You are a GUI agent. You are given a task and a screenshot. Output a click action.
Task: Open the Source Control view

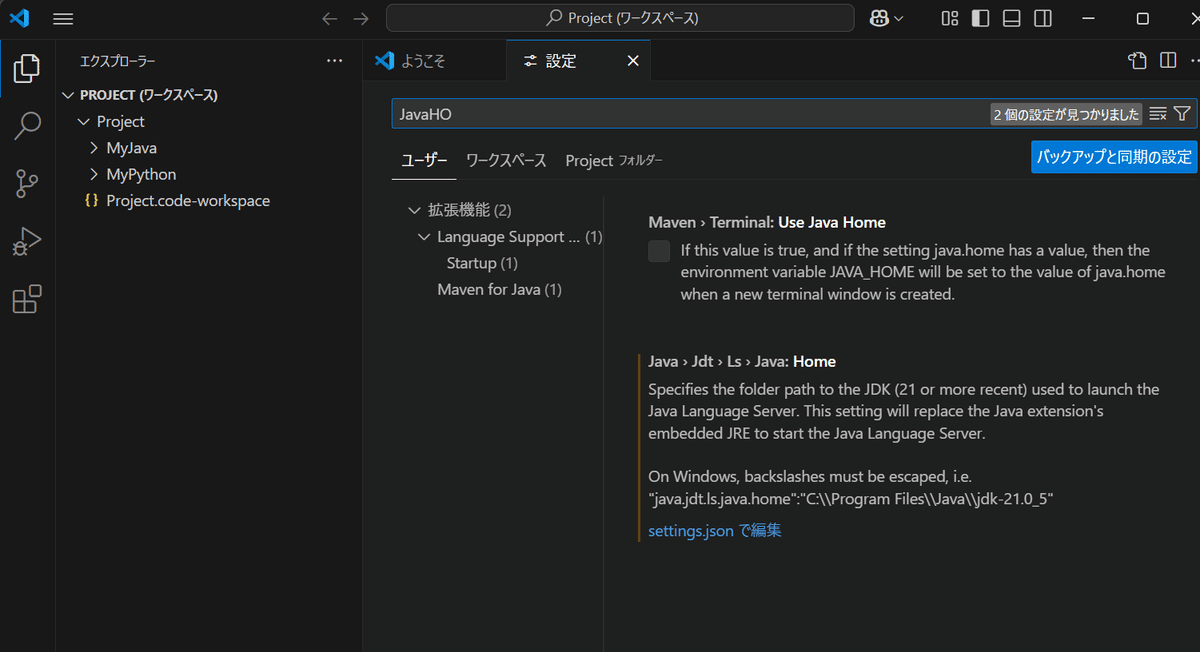(27, 184)
